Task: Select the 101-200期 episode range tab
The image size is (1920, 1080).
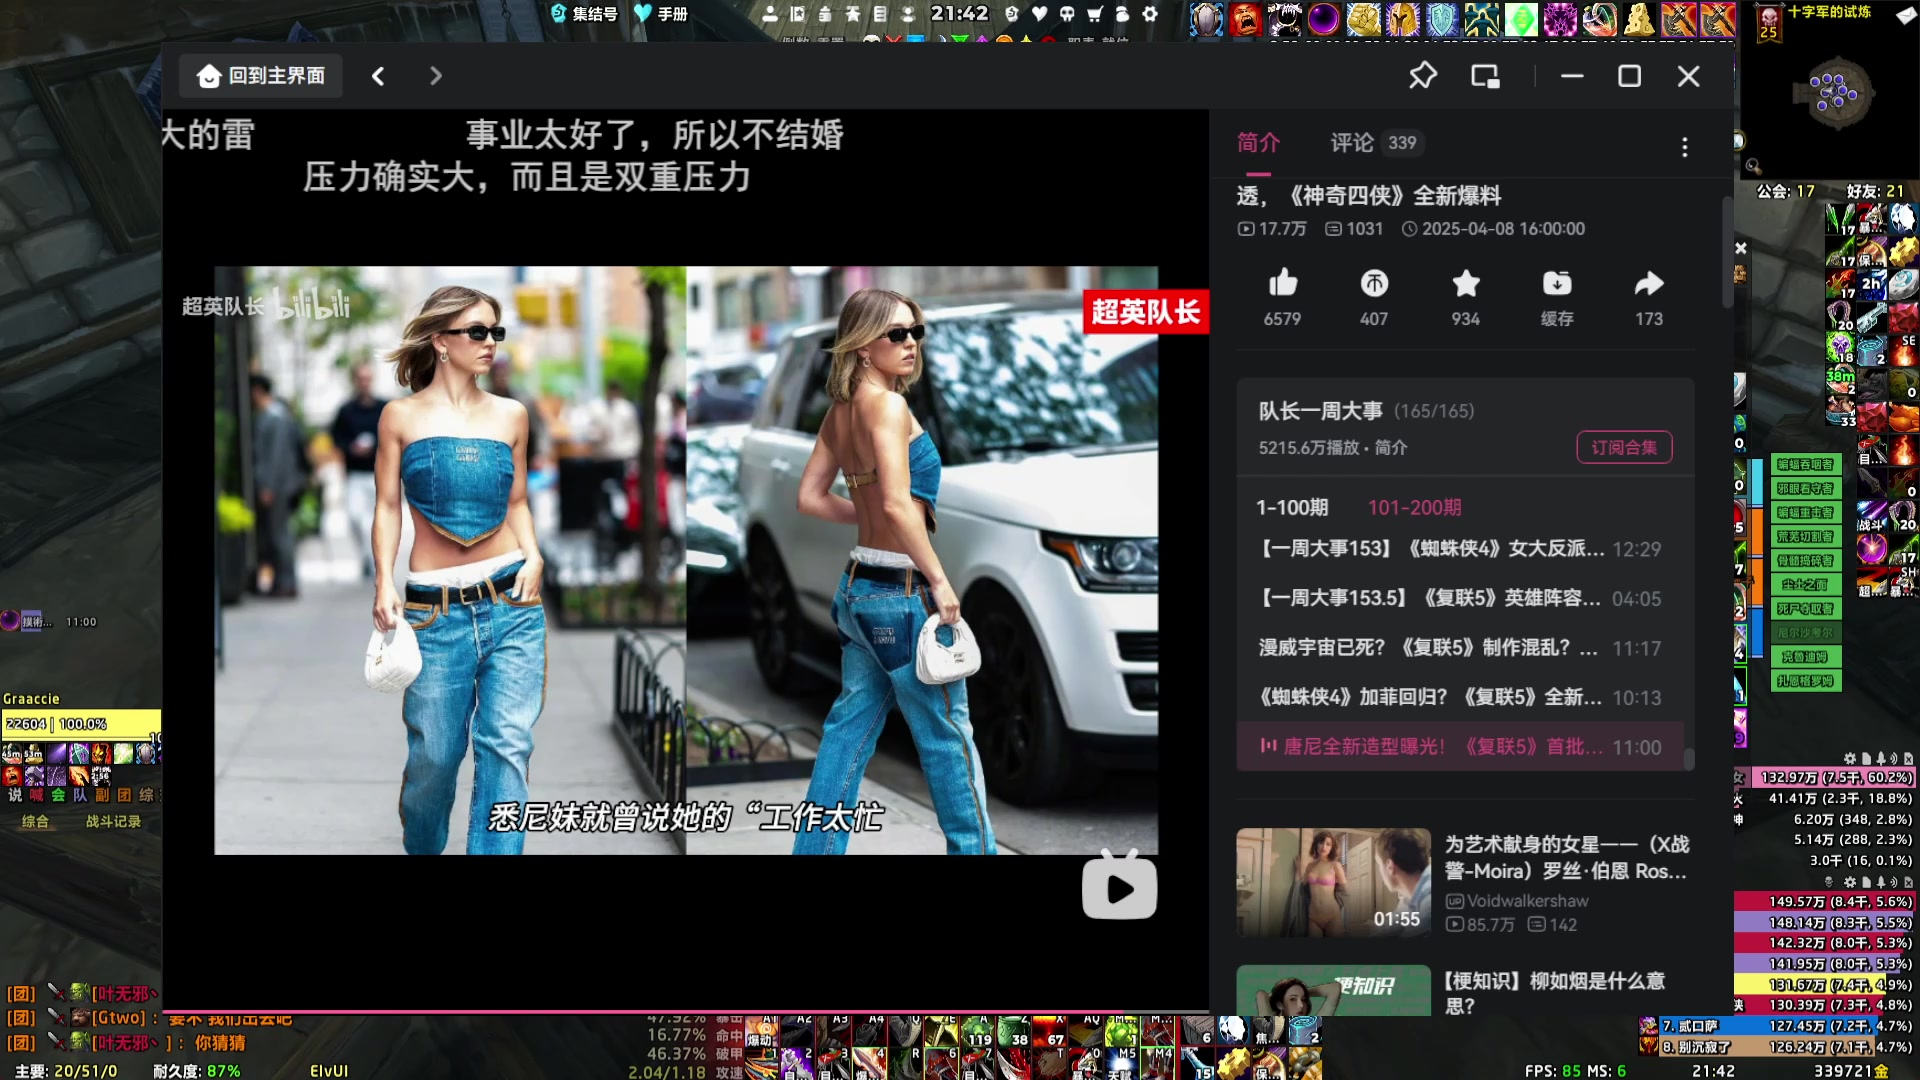Action: (1414, 508)
